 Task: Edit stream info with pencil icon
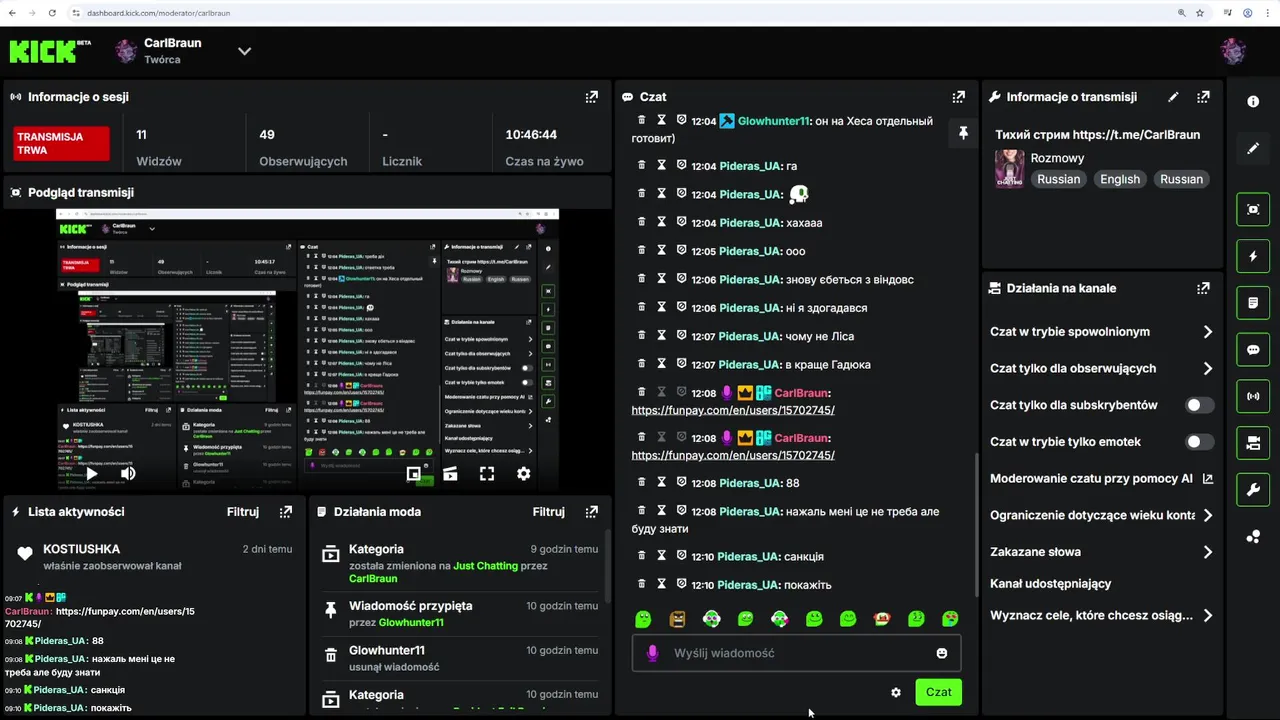pyautogui.click(x=1173, y=97)
